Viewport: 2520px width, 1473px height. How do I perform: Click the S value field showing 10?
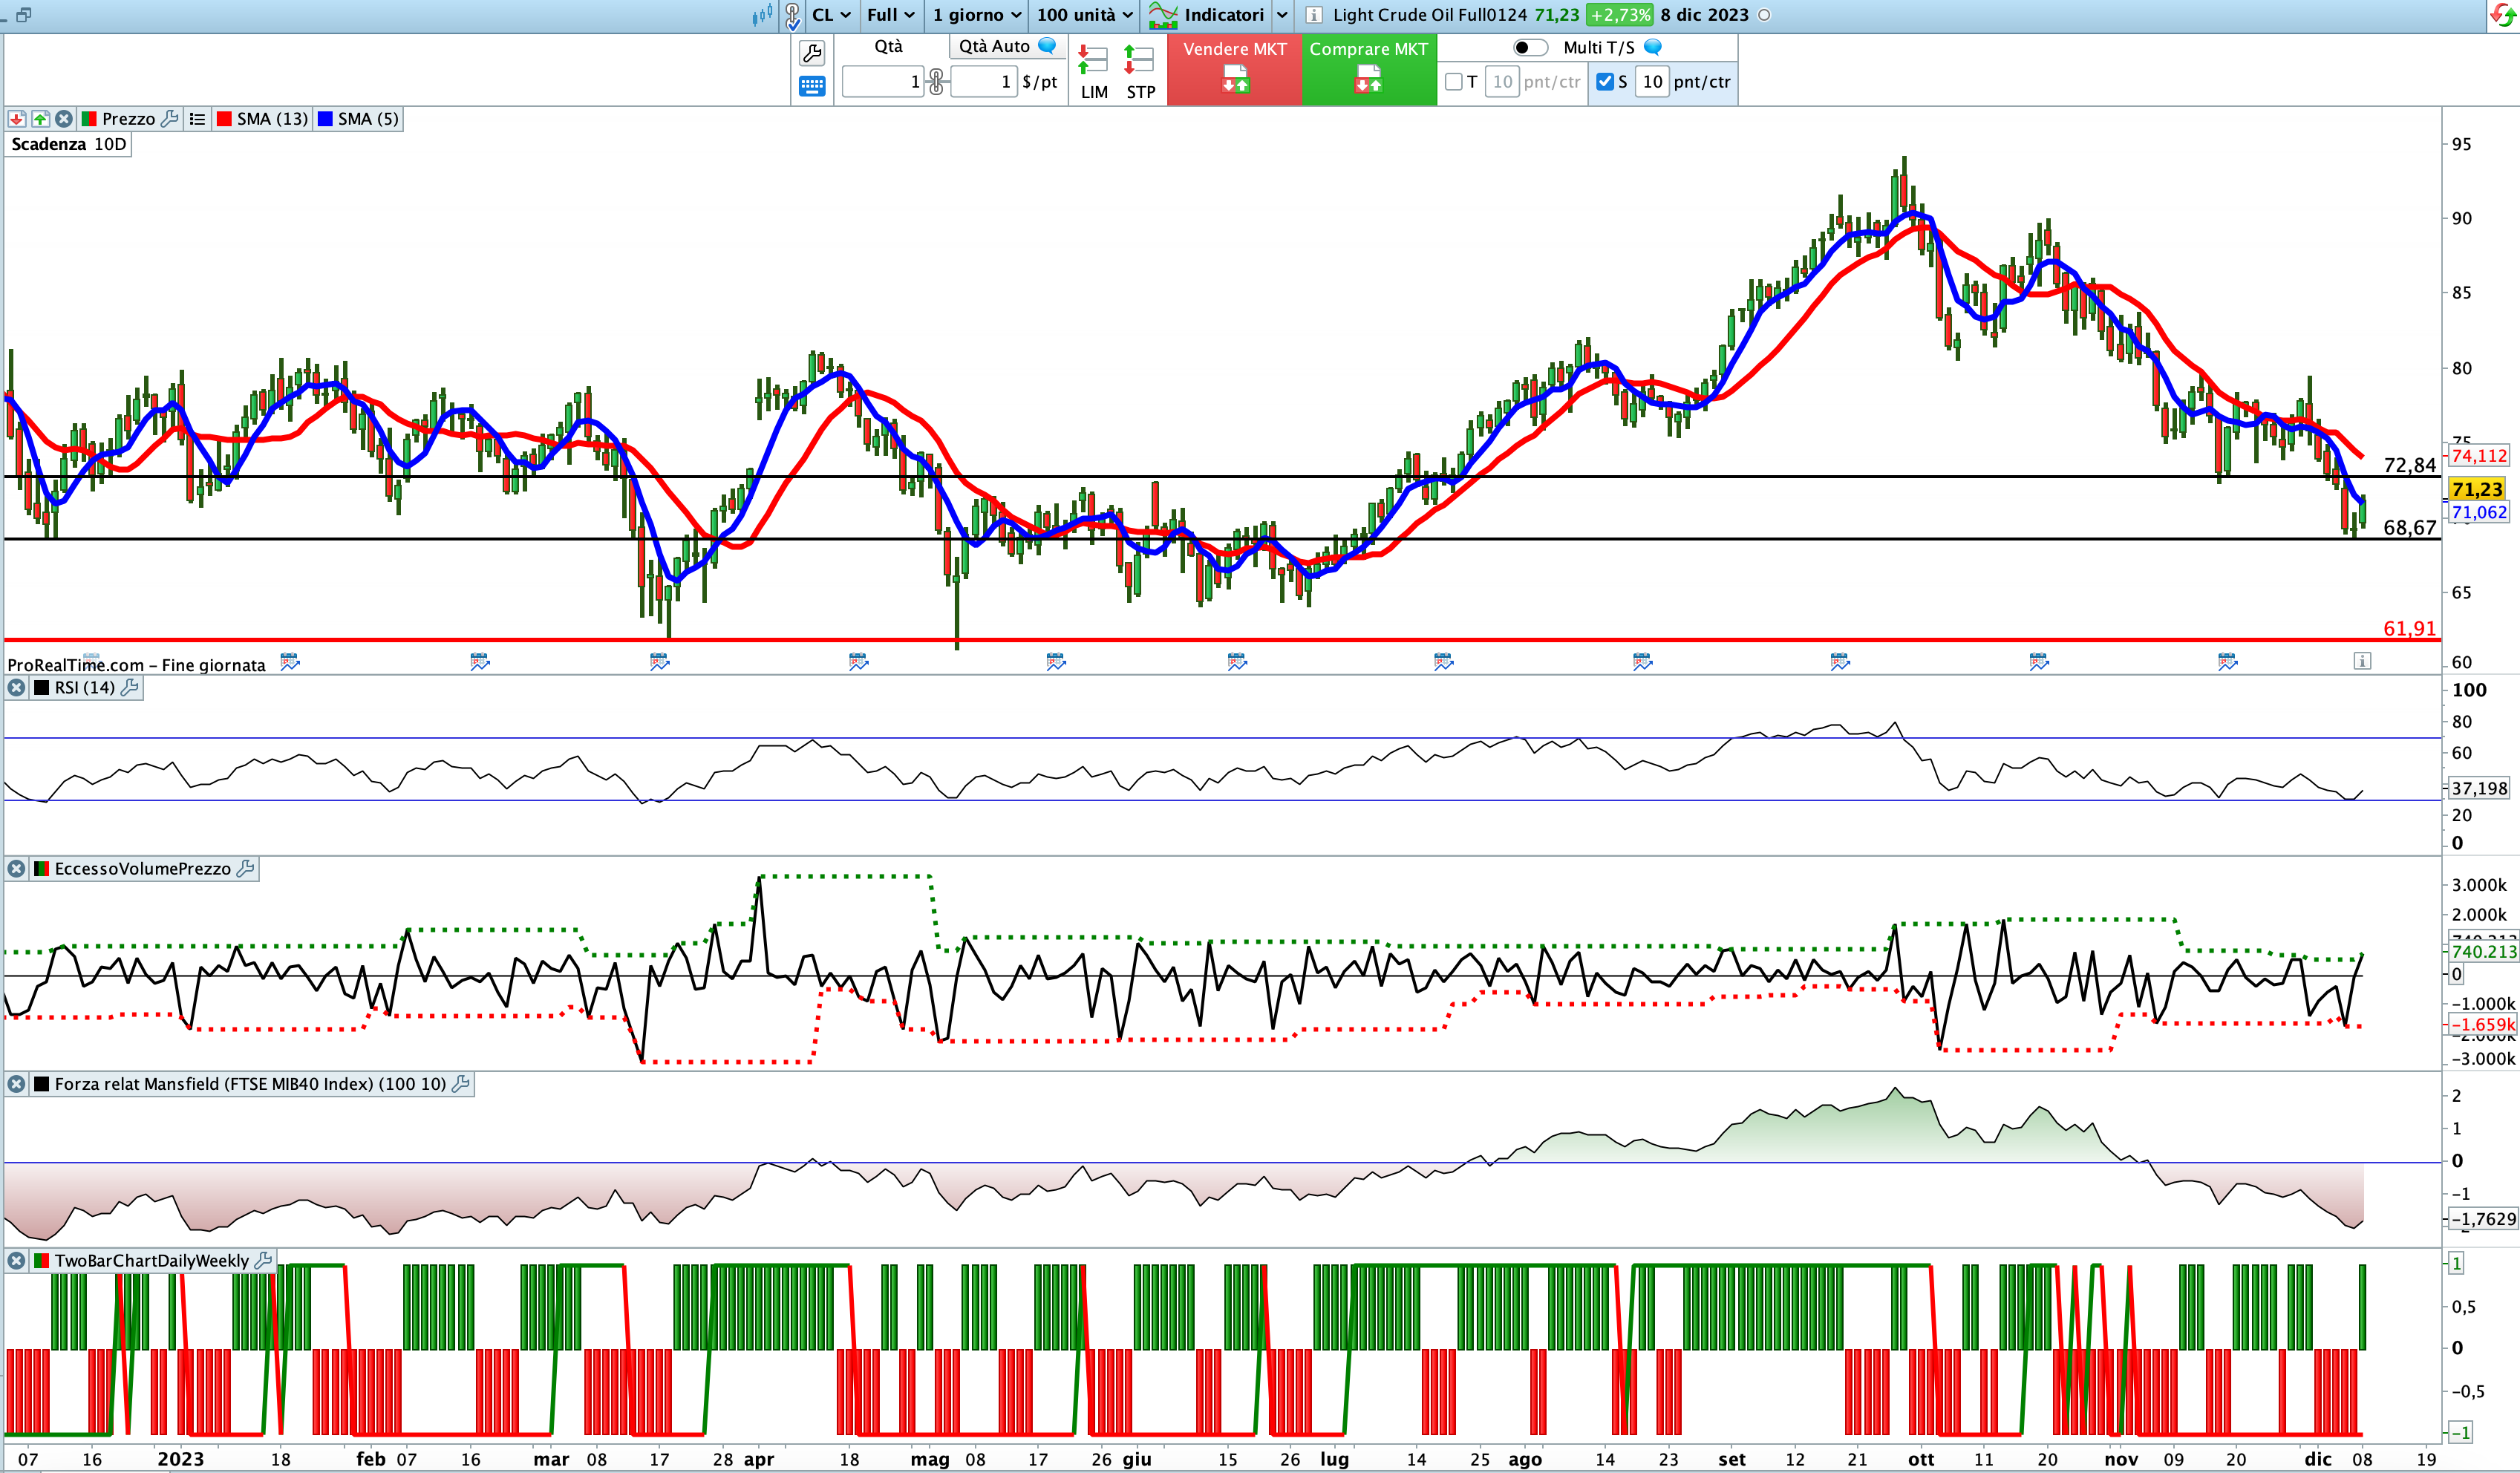click(1652, 82)
